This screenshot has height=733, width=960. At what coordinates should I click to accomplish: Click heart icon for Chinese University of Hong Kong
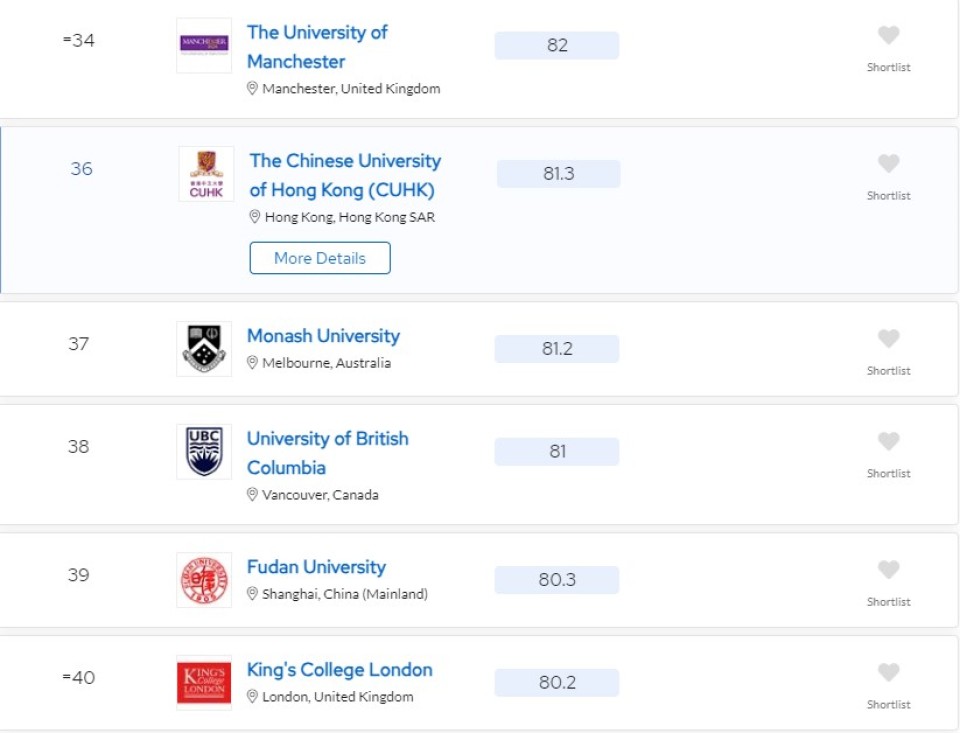(888, 164)
